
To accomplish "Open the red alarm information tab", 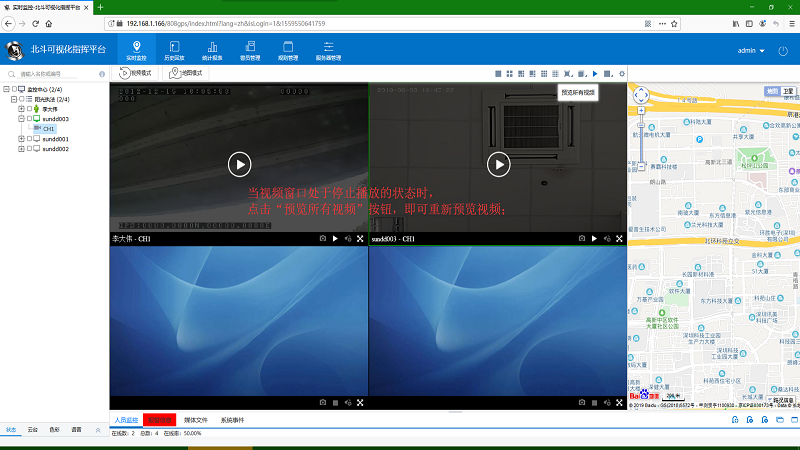I will click(x=160, y=420).
